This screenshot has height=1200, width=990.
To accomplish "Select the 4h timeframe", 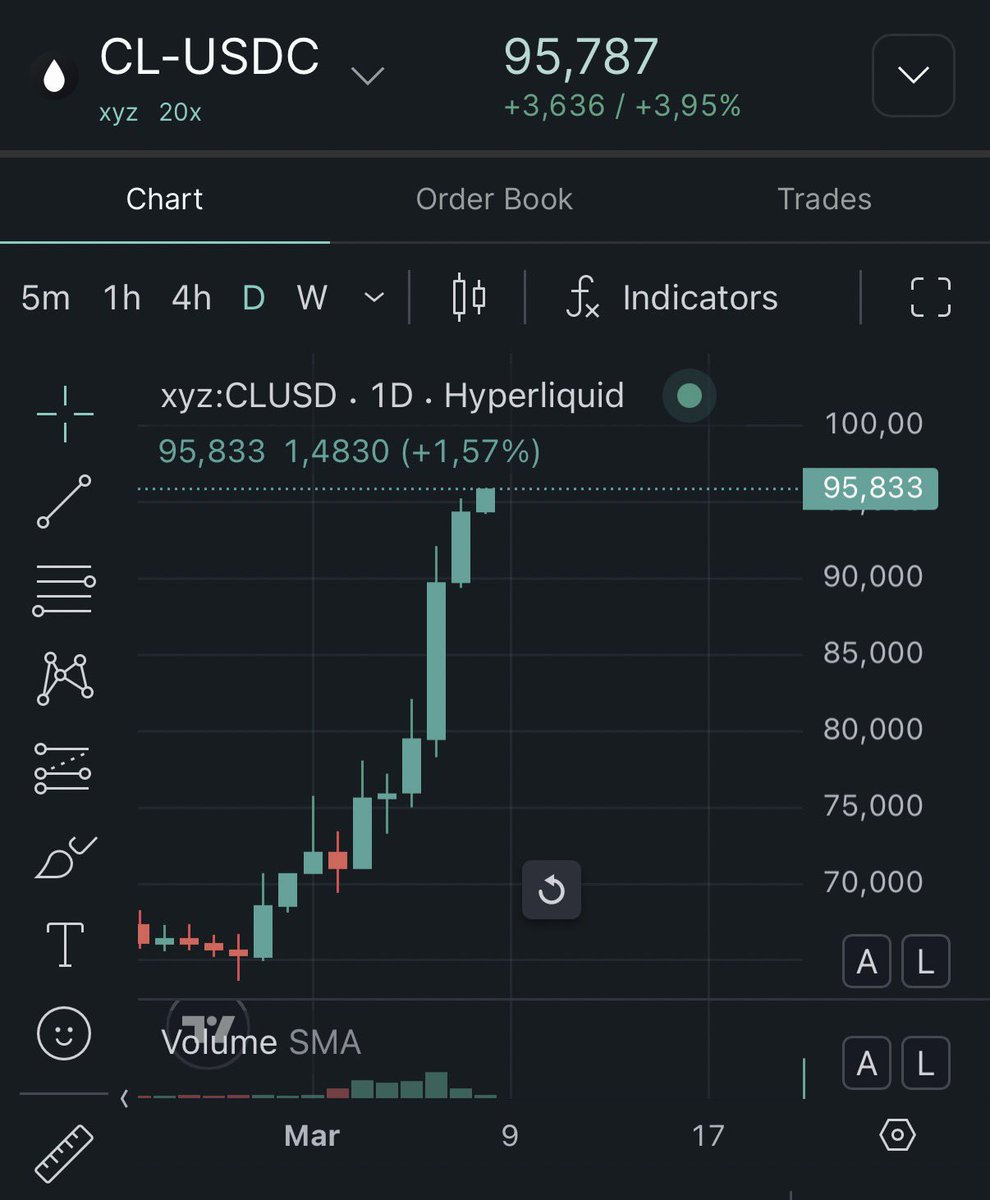I will (x=191, y=297).
